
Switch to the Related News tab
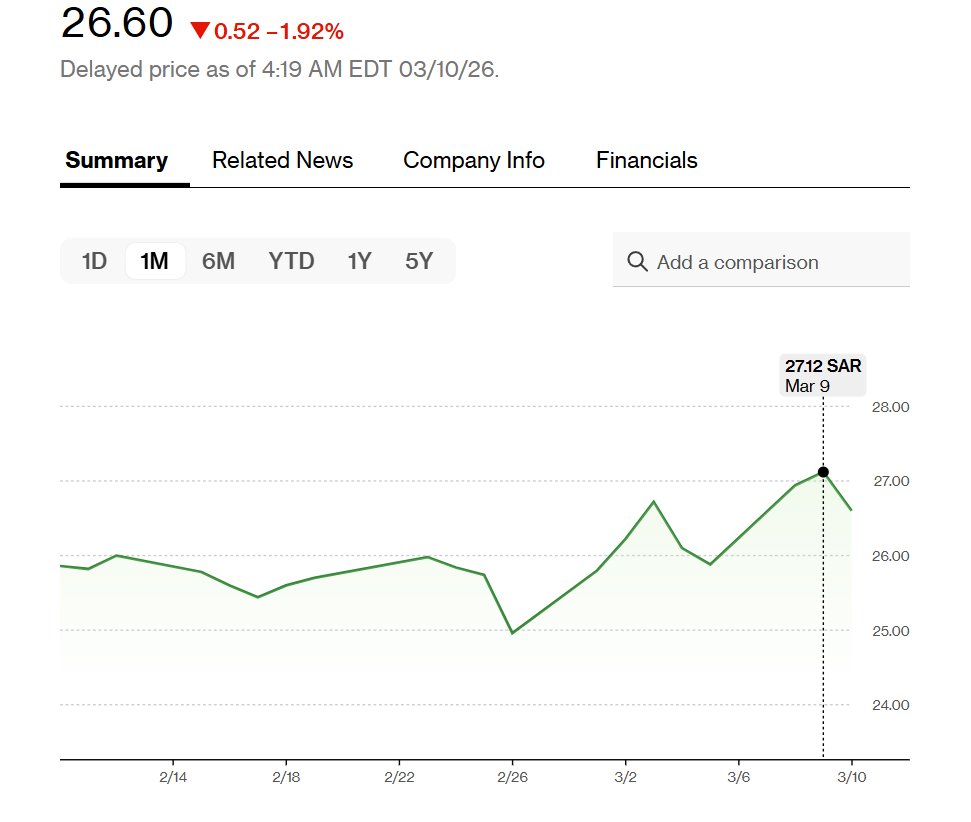tap(282, 161)
